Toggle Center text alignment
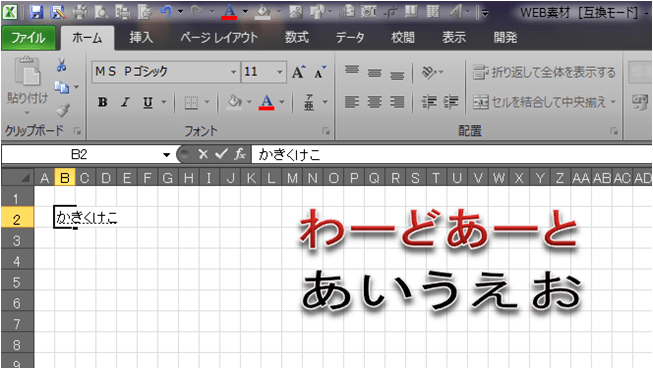 click(374, 102)
